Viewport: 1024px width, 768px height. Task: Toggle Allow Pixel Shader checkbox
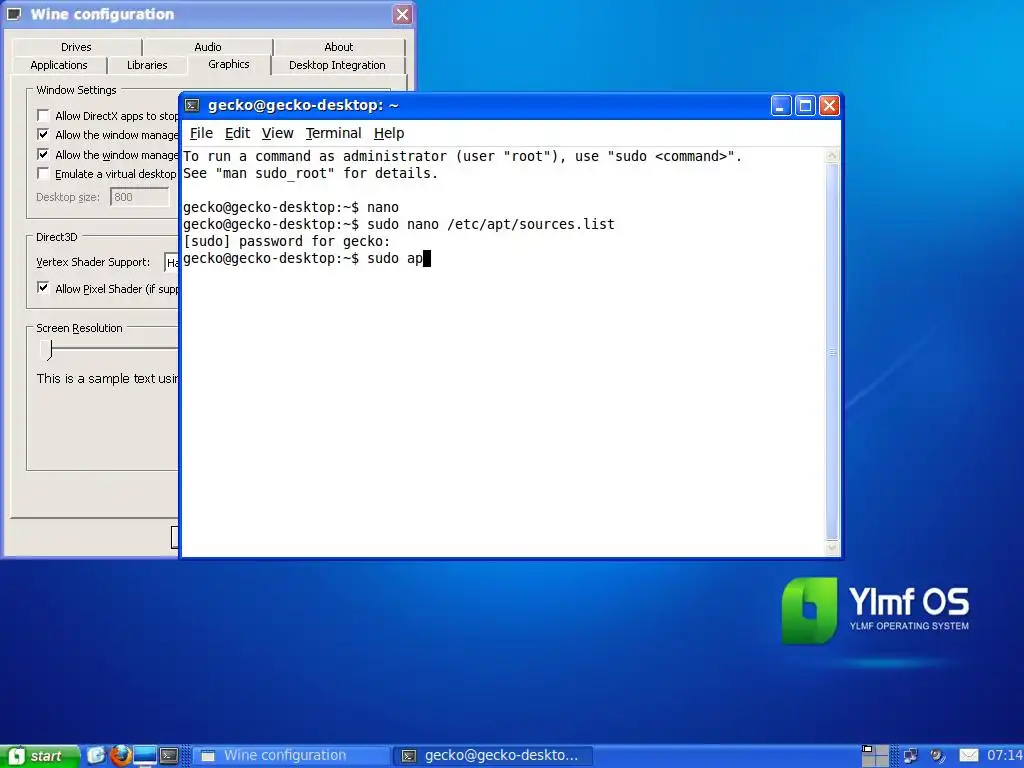point(43,288)
